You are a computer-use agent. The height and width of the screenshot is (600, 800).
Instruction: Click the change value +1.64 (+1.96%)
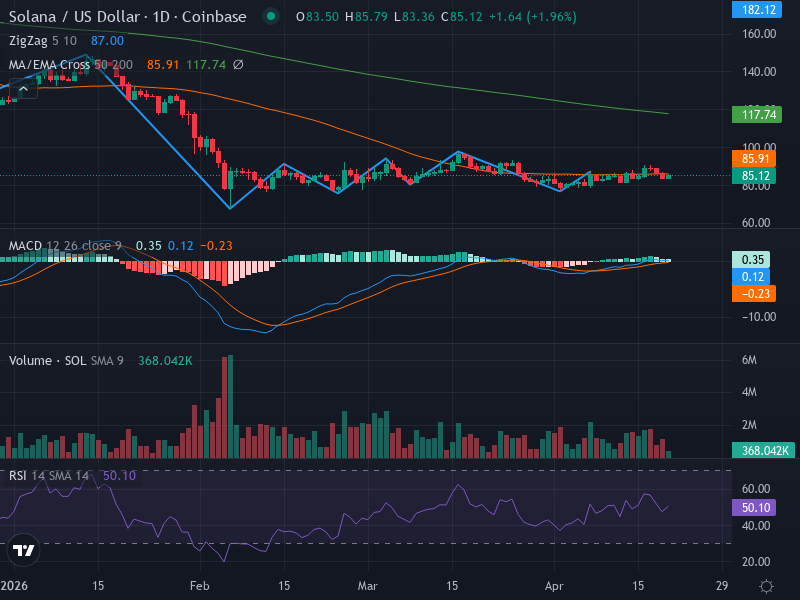point(533,17)
